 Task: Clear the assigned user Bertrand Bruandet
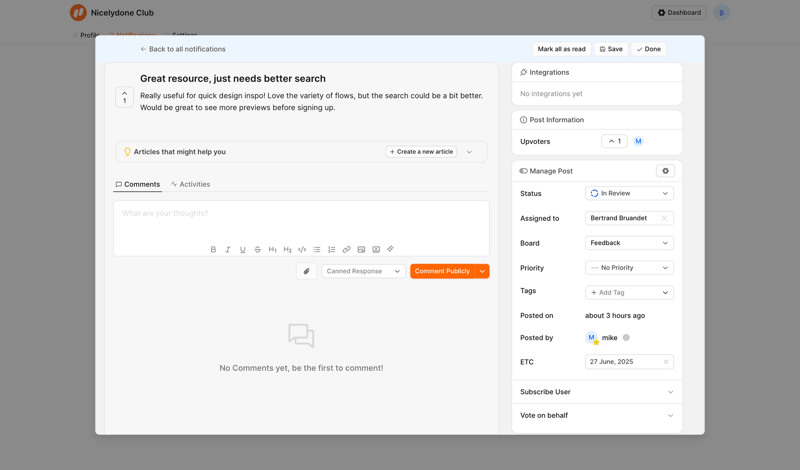664,218
